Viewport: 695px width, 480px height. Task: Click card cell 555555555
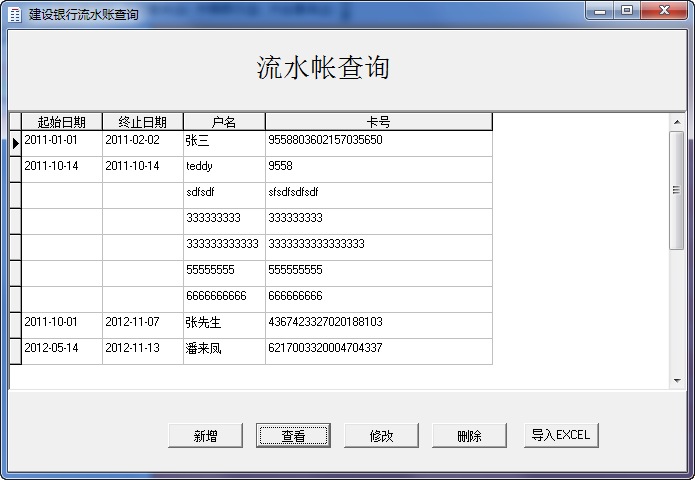(379, 273)
